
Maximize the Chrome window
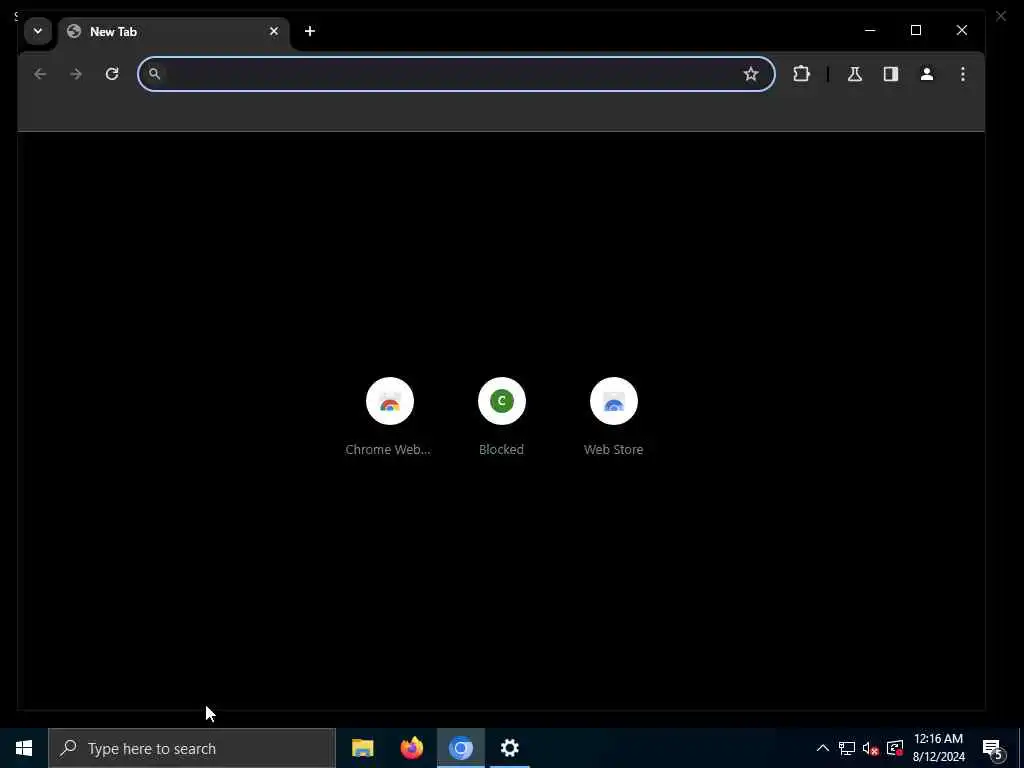pos(916,30)
